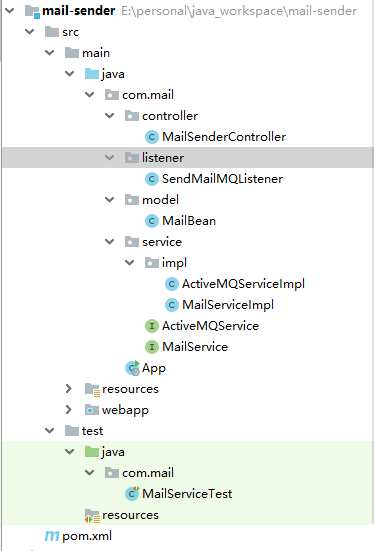Collapse the com.mail package under test
This screenshot has height=551, width=374.
point(90,473)
